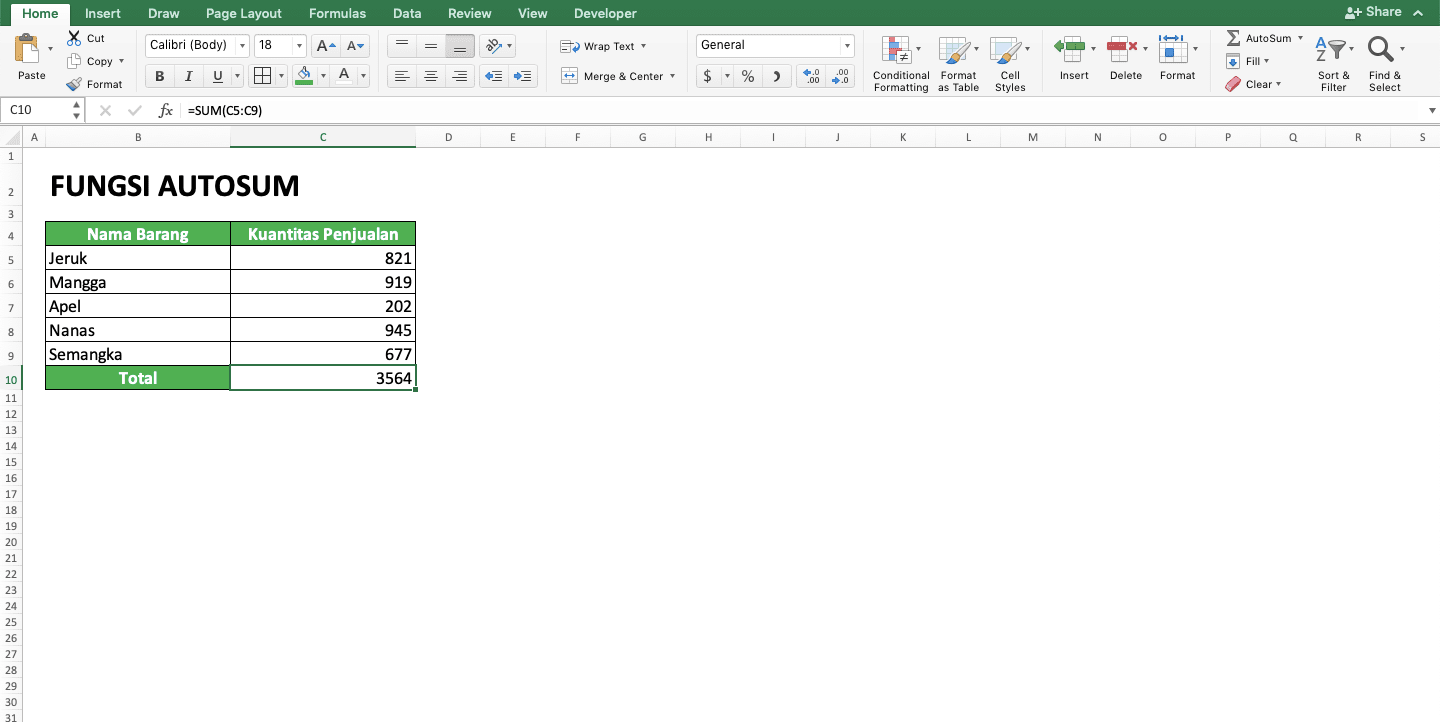The height and width of the screenshot is (722, 1440).
Task: Click the Wrap Text button
Action: click(x=603, y=46)
